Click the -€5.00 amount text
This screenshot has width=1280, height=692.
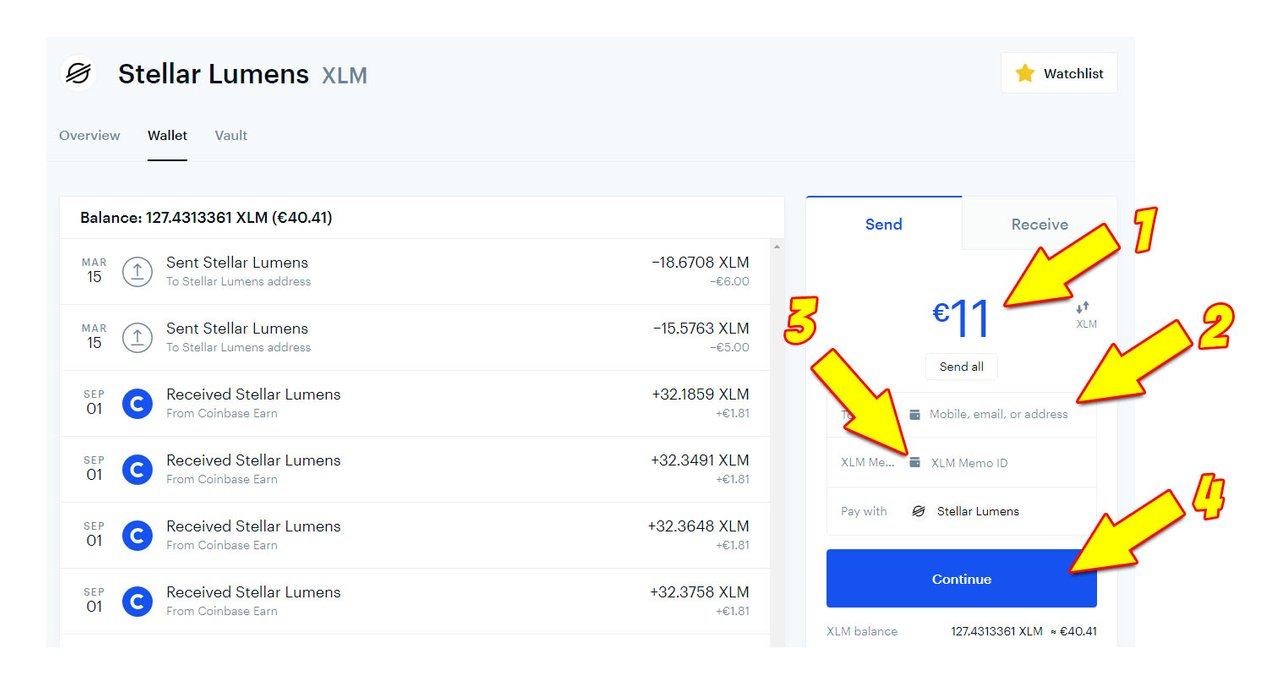[x=731, y=347]
